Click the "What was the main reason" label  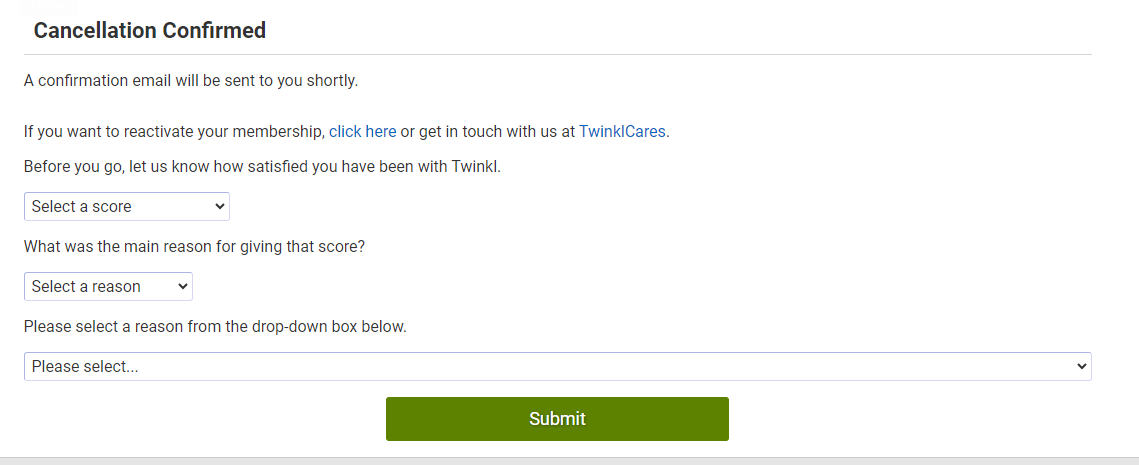click(x=194, y=246)
